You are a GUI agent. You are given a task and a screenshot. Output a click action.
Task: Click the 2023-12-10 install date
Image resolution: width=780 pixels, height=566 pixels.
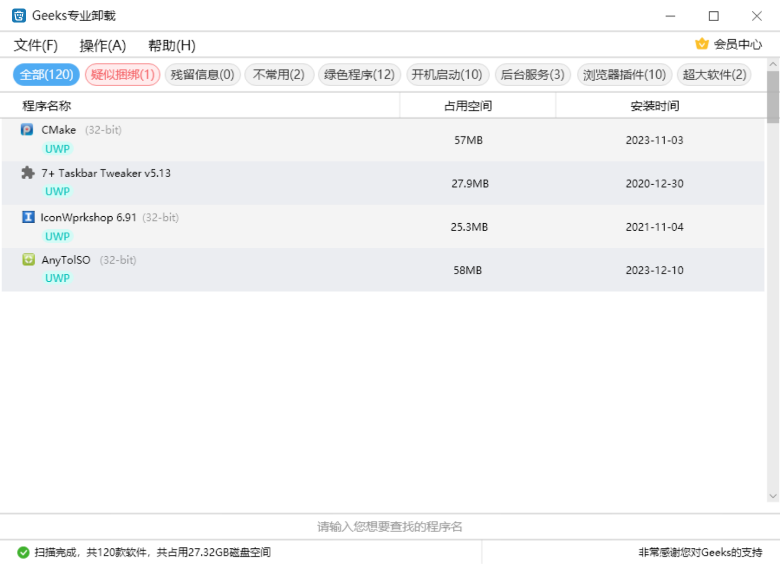tap(654, 270)
